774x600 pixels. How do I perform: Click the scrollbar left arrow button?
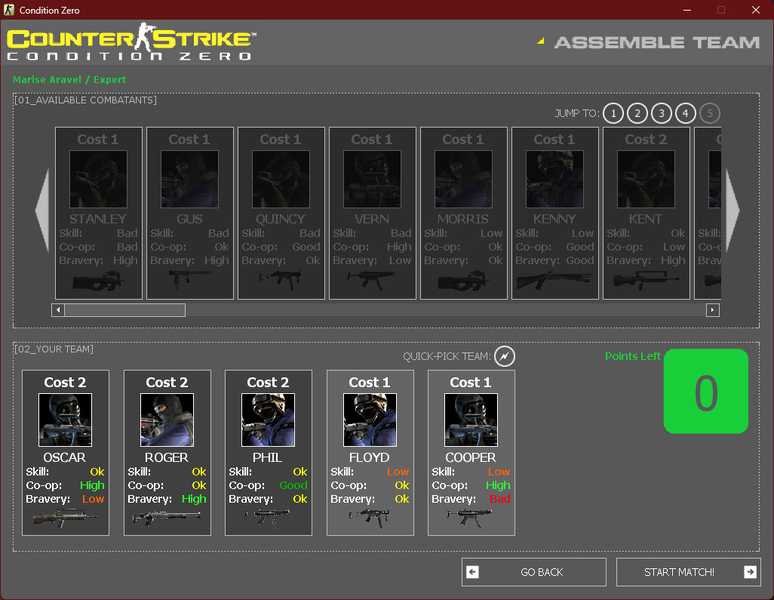click(58, 310)
